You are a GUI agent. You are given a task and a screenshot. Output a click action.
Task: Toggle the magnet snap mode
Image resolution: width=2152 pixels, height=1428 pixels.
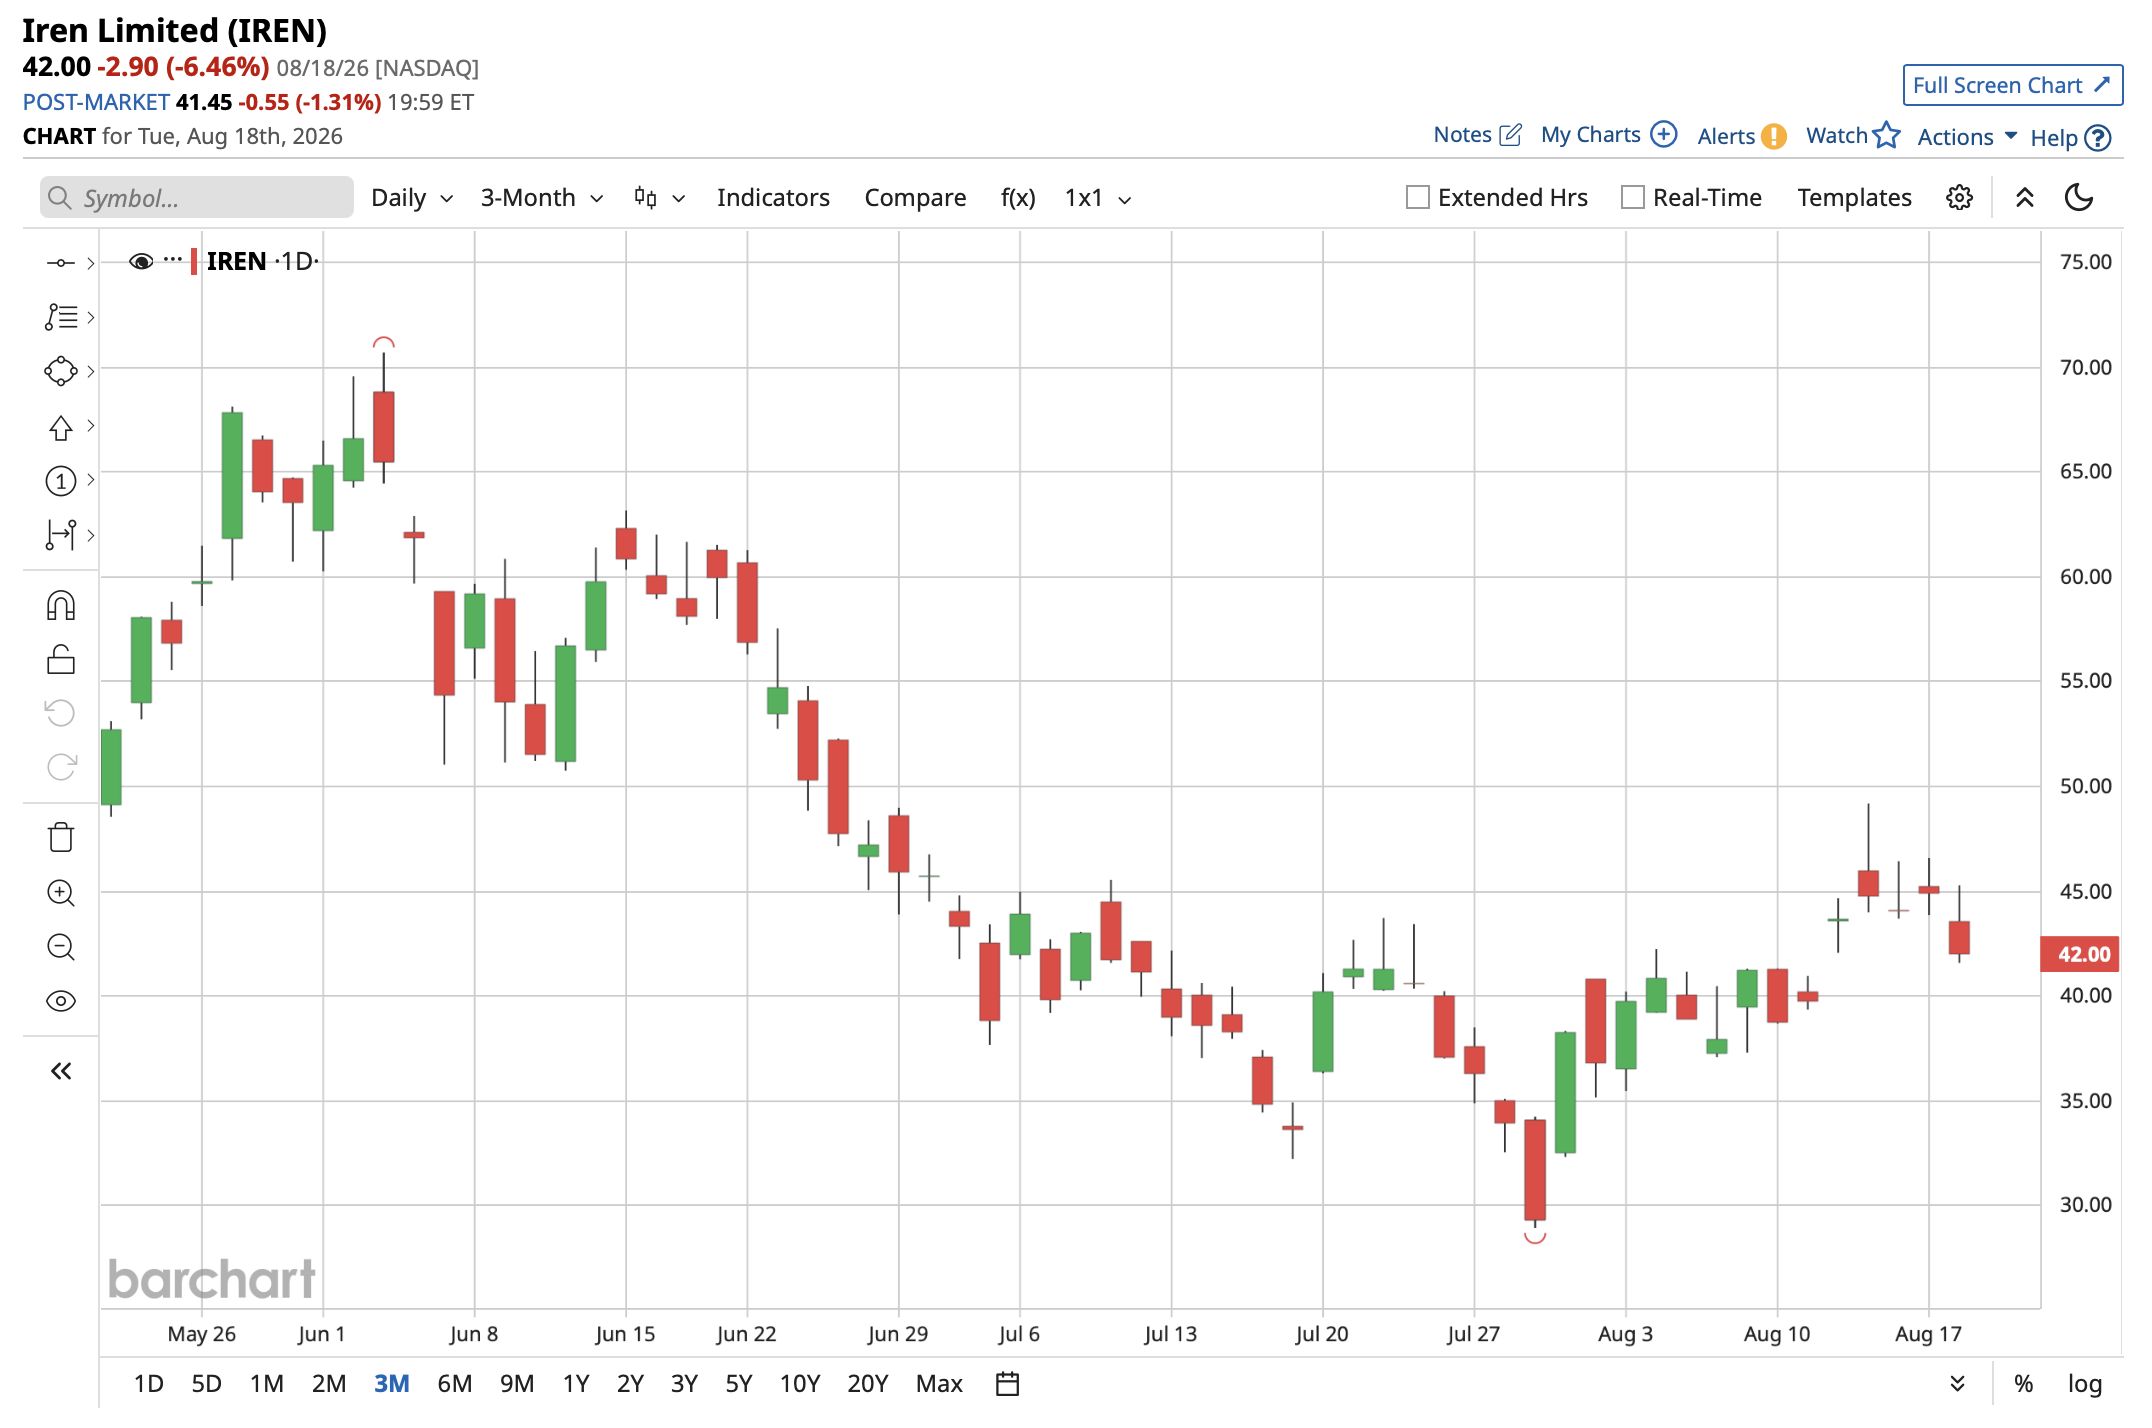pyautogui.click(x=61, y=606)
